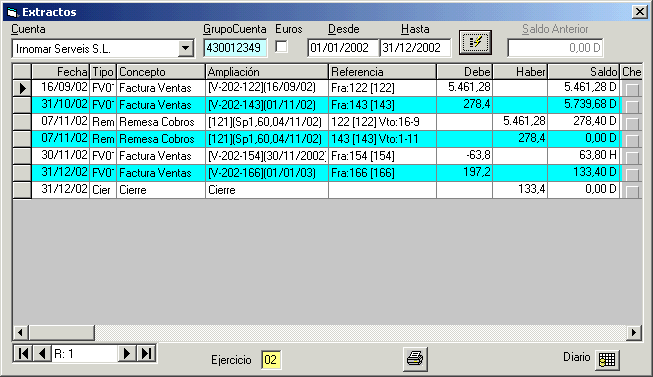This screenshot has width=653, height=377.
Task: Click the Tipo column header
Action: click(103, 72)
